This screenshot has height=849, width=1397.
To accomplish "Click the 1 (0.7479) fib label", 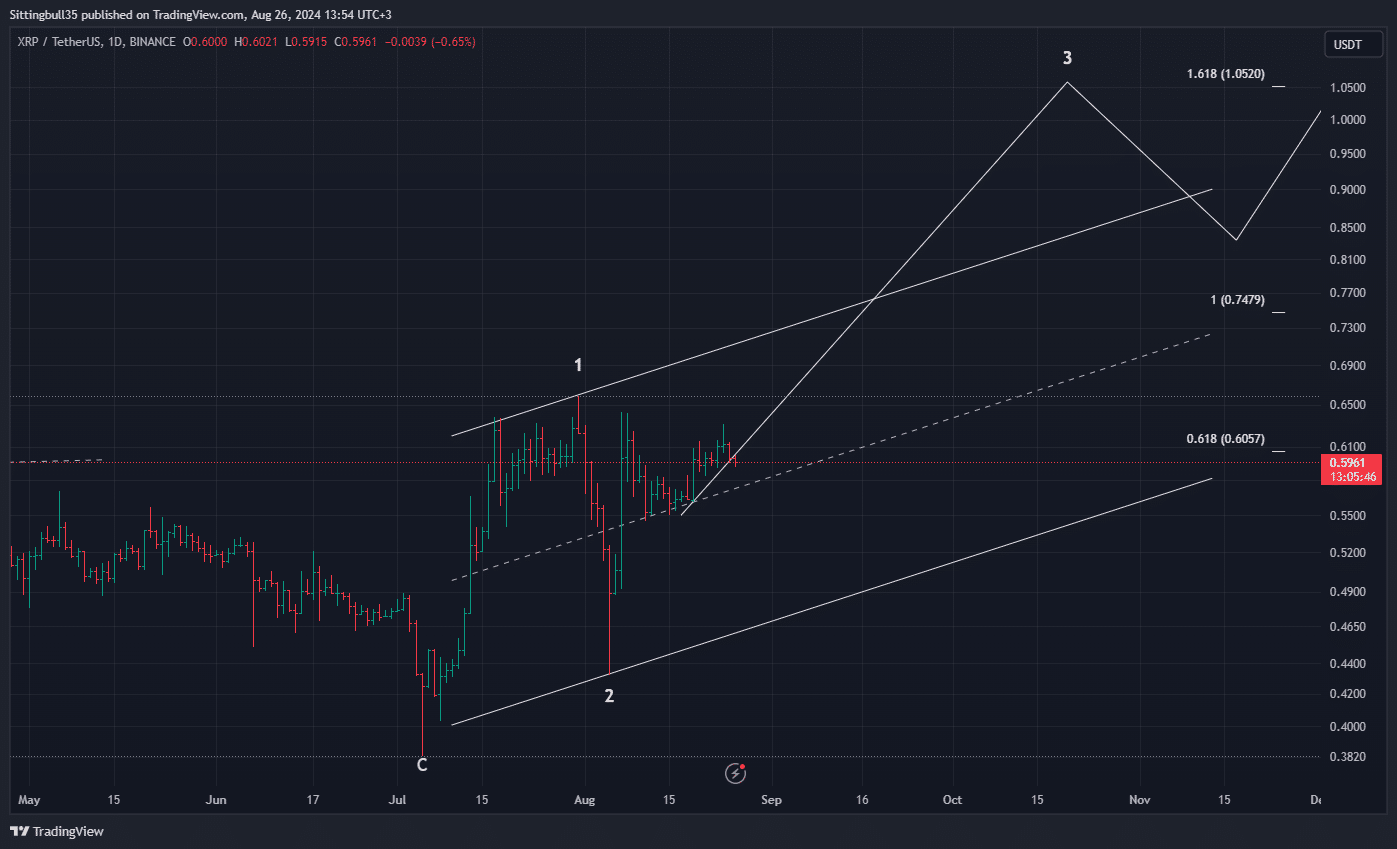I will click(1237, 300).
